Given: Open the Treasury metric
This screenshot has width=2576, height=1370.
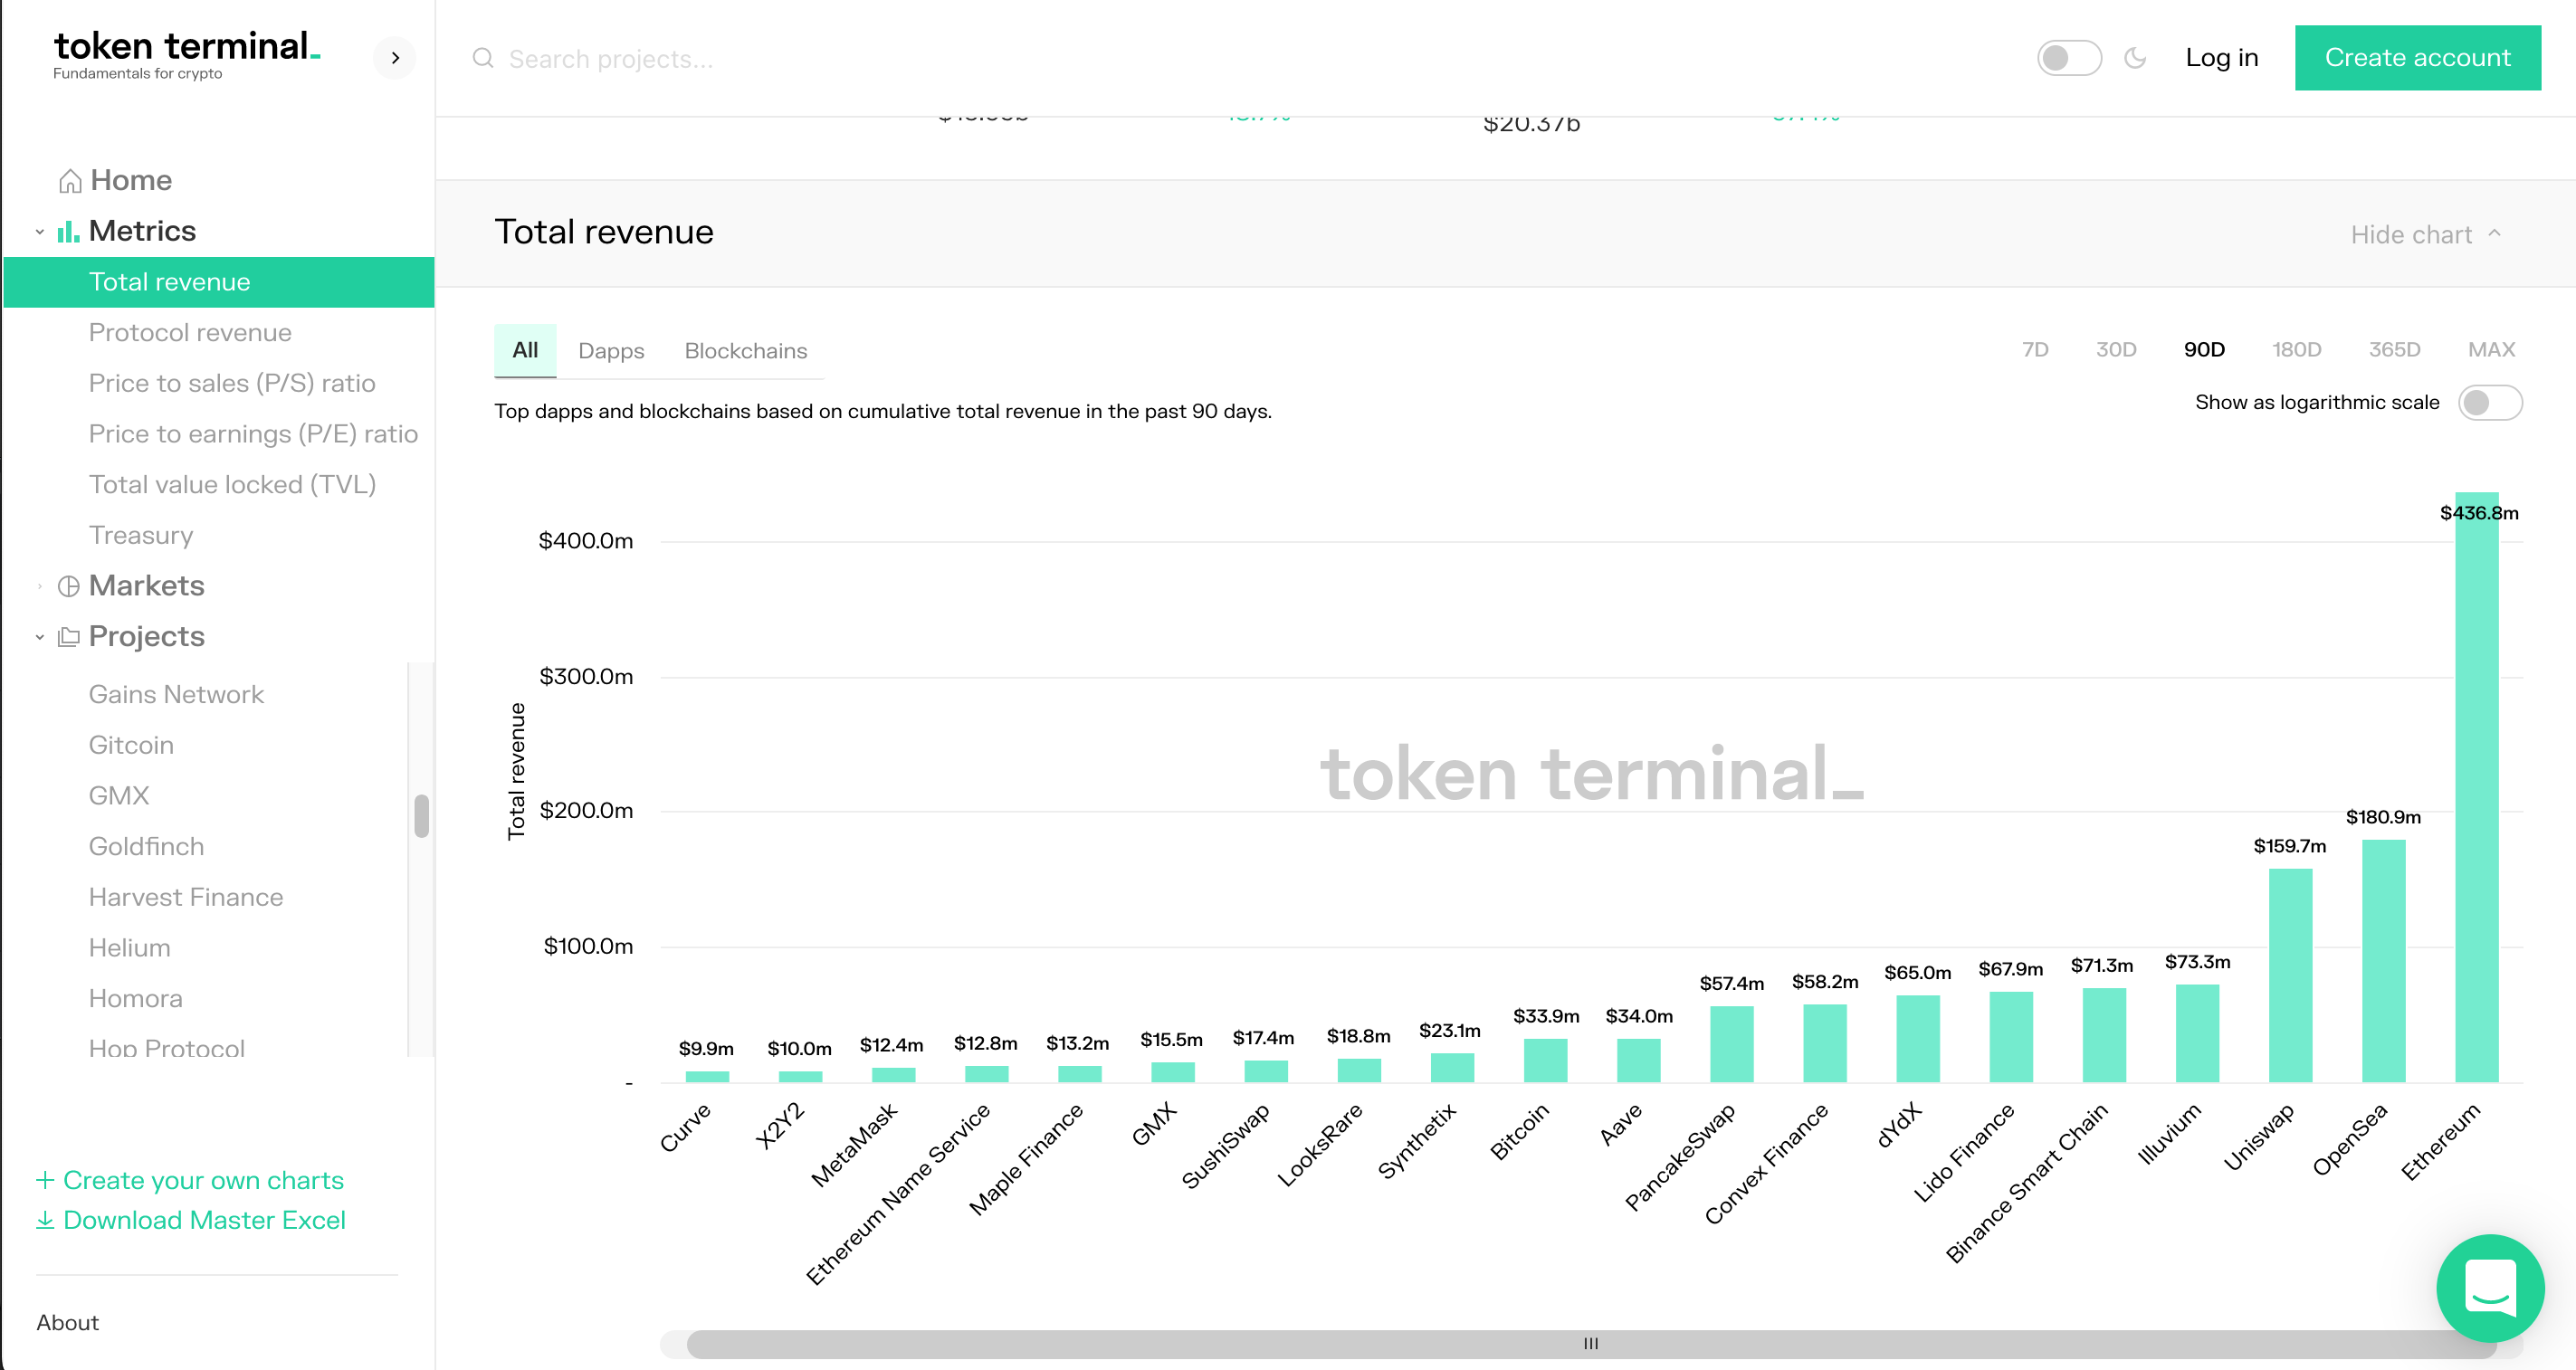Looking at the screenshot, I should (141, 536).
